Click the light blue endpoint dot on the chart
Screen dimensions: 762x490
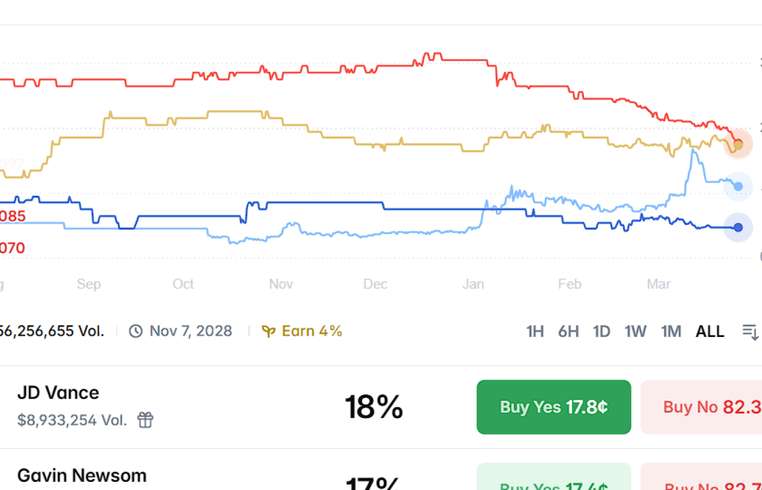click(x=738, y=186)
